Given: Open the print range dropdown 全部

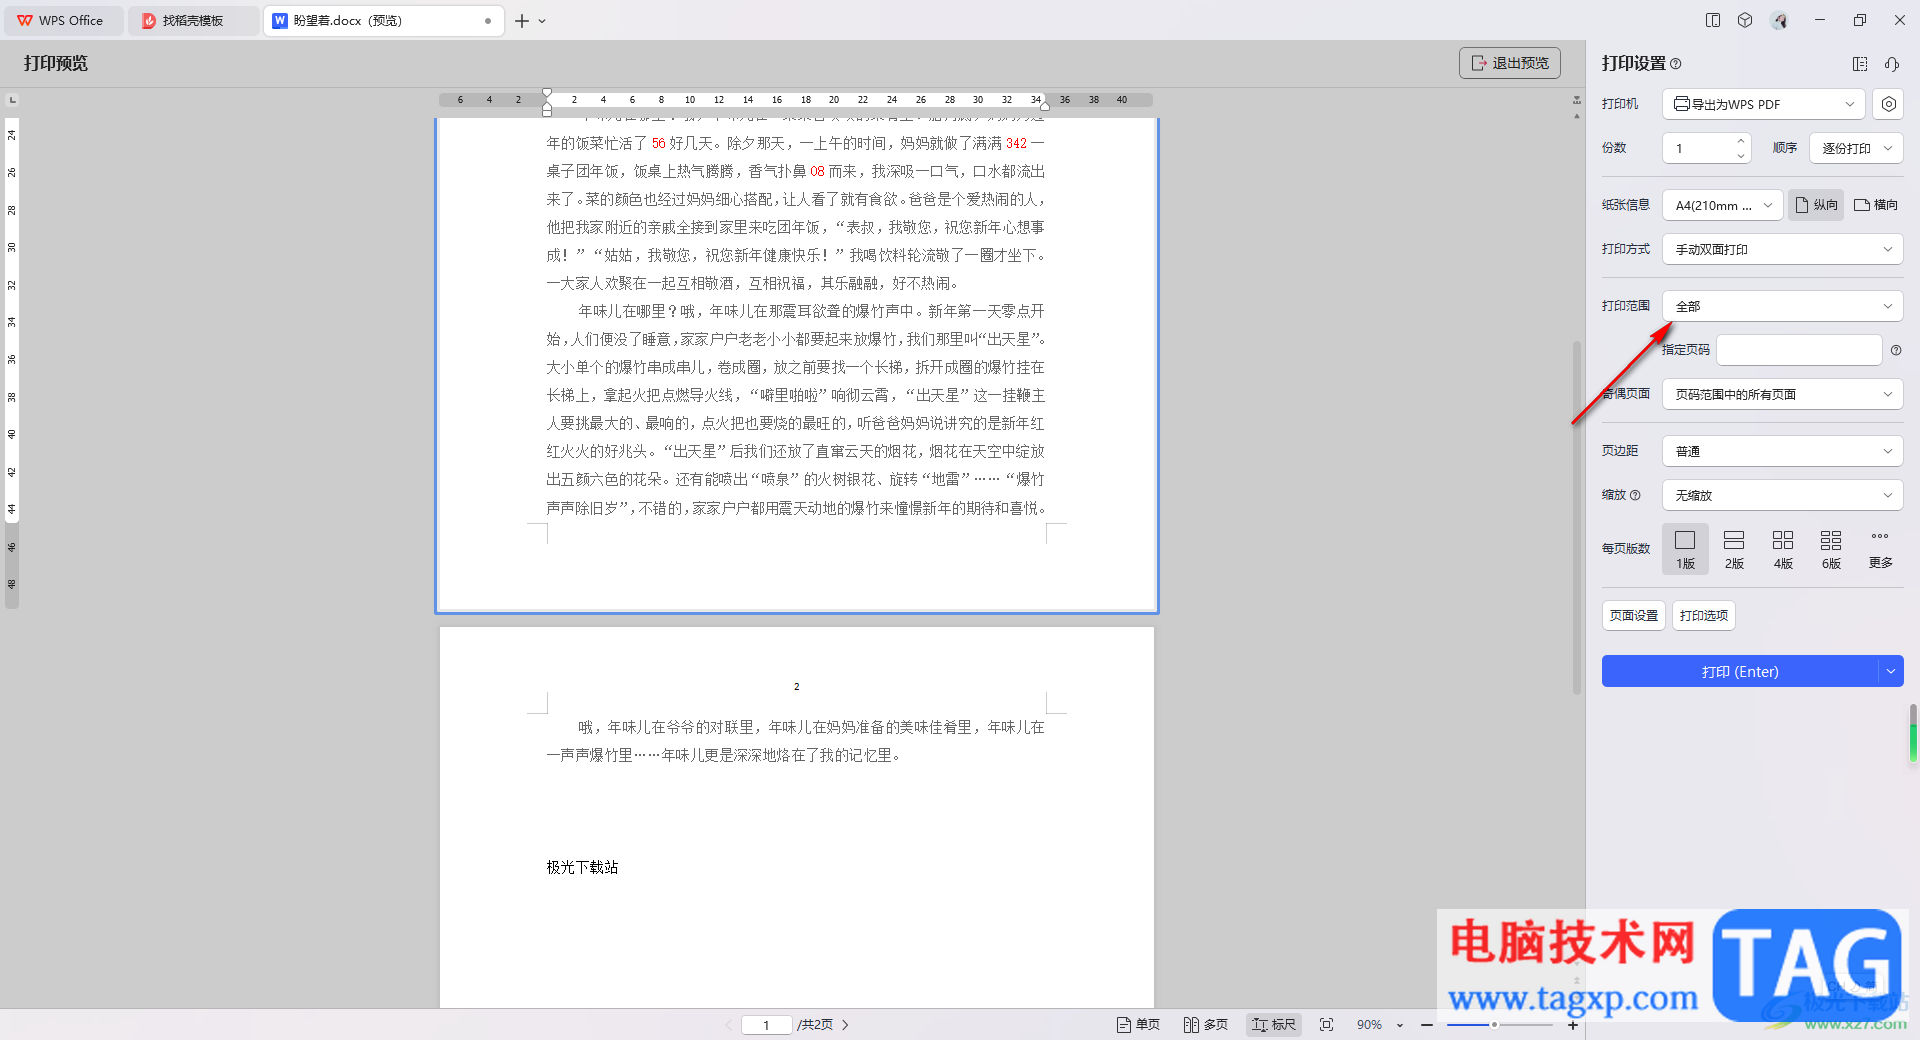Looking at the screenshot, I should tap(1783, 306).
